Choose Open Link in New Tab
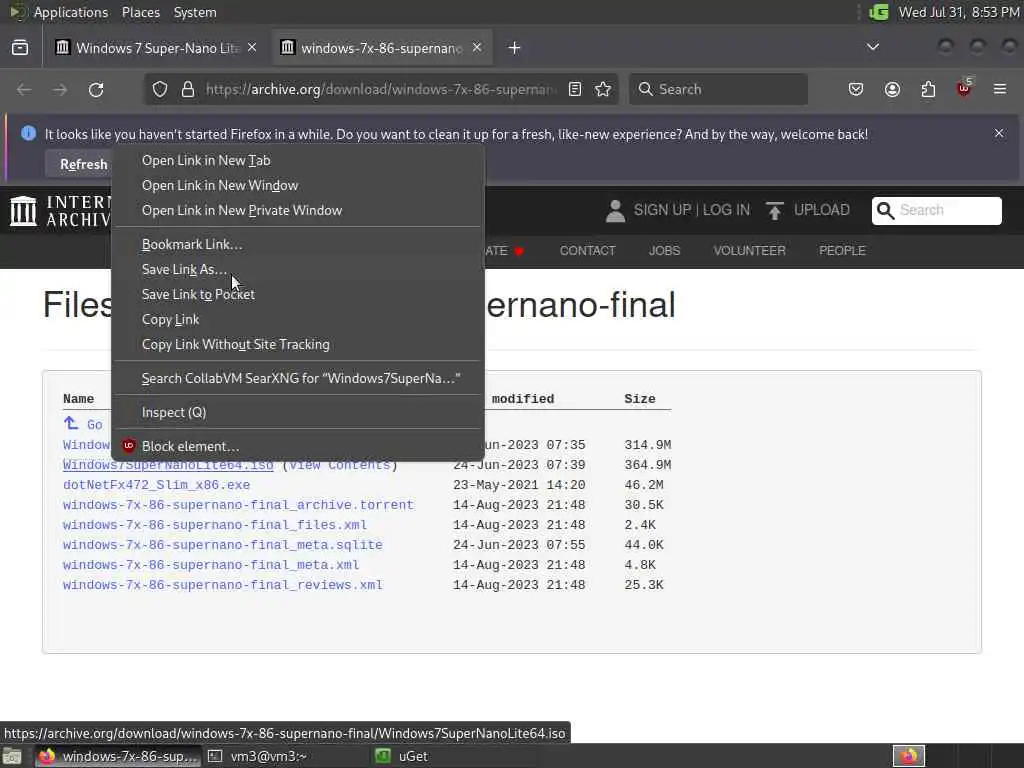Screen dimensions: 1024x768 (298, 160)
